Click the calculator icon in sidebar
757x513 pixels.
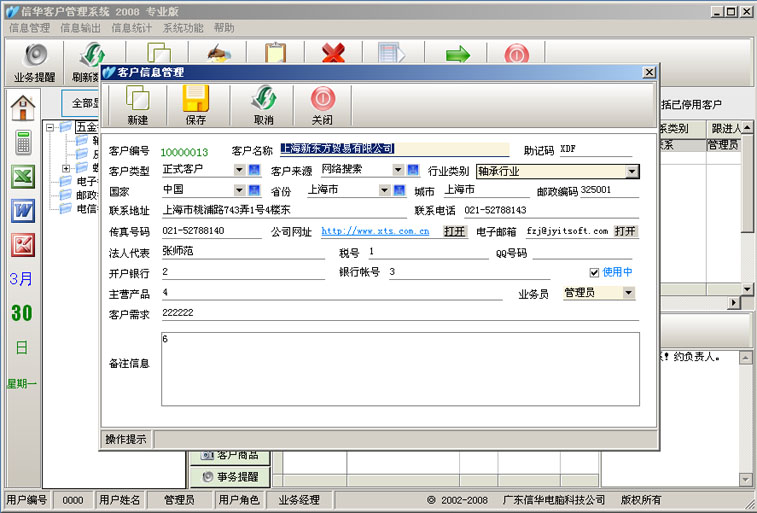22,141
